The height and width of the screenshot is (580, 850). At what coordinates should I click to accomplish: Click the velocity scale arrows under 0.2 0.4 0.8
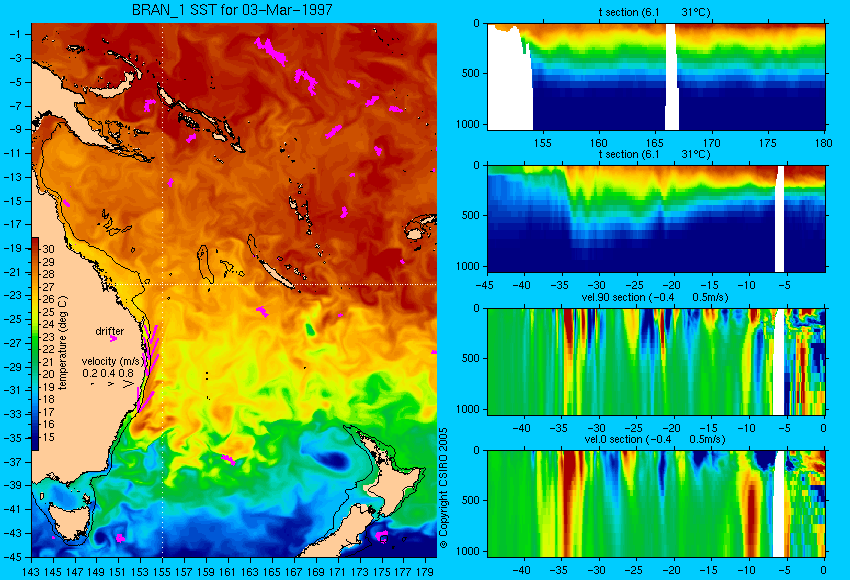[113, 384]
